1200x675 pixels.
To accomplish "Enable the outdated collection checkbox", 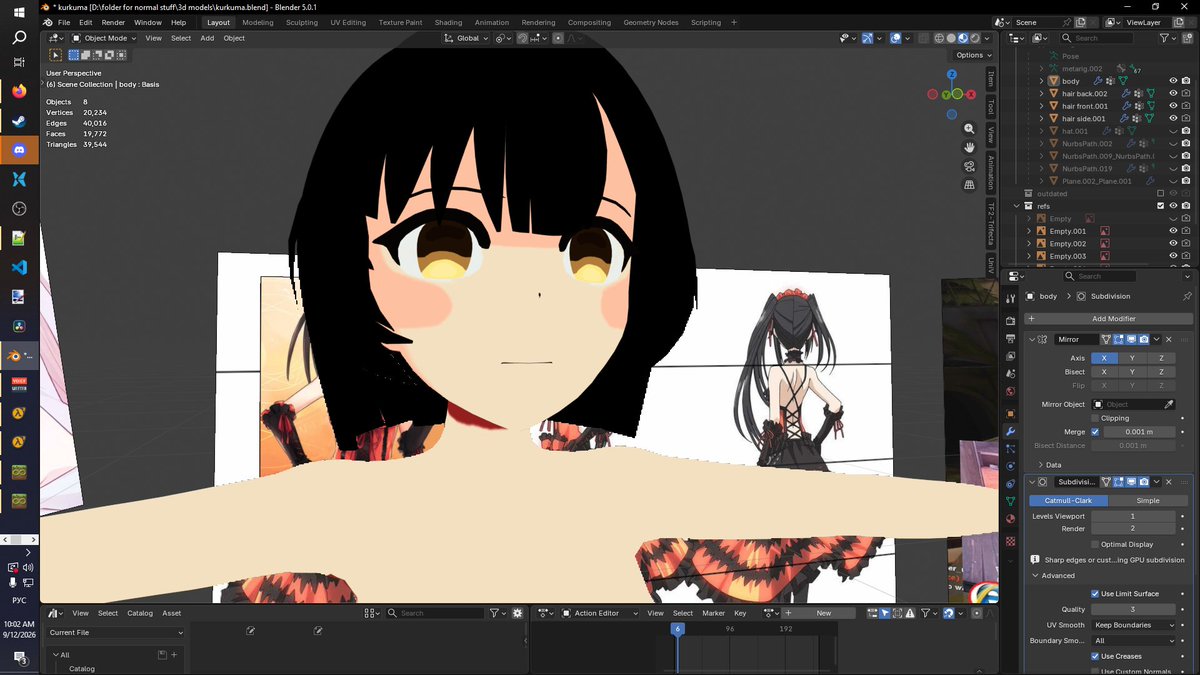I will tap(1161, 193).
